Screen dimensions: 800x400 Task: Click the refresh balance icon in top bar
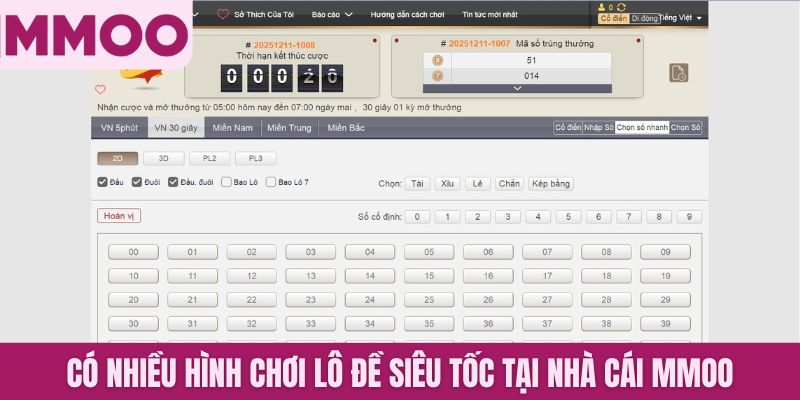pos(621,7)
